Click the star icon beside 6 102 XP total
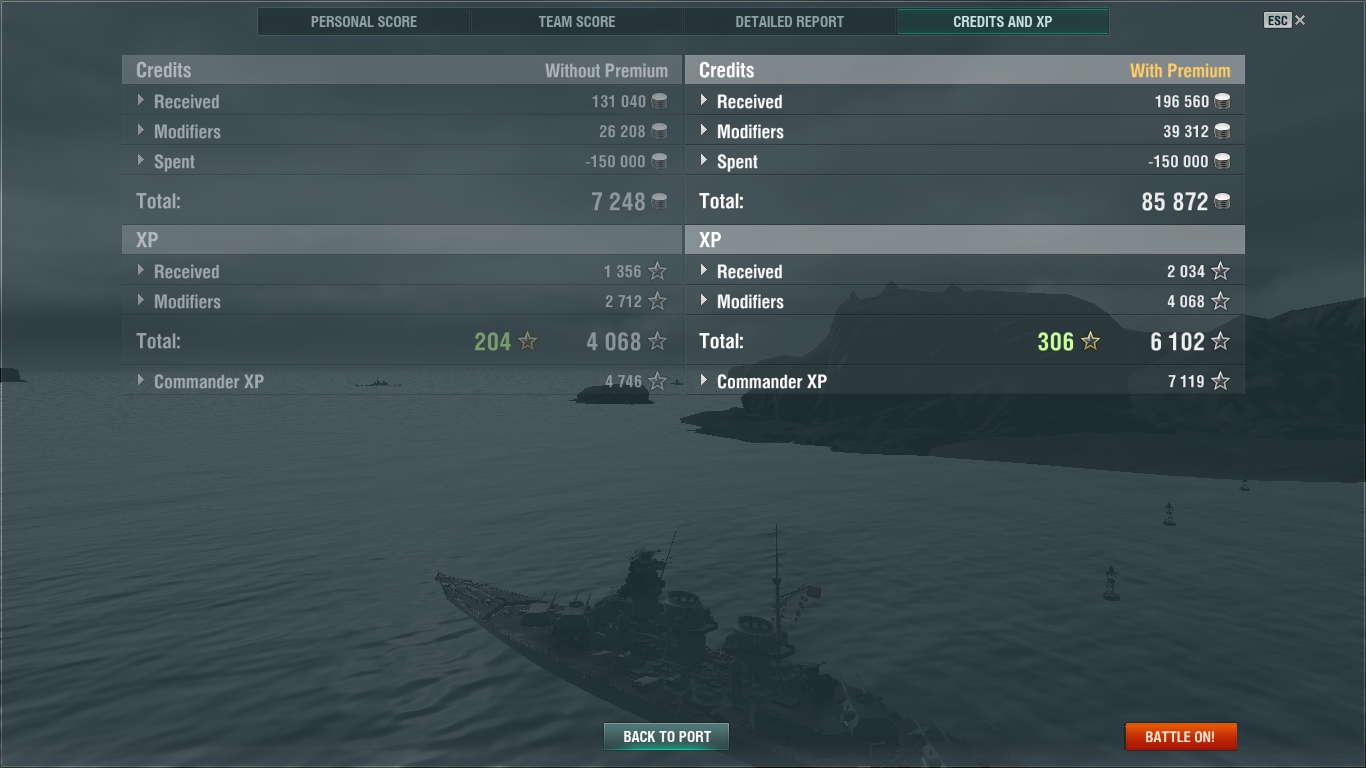The height and width of the screenshot is (768, 1366). pyautogui.click(x=1220, y=341)
